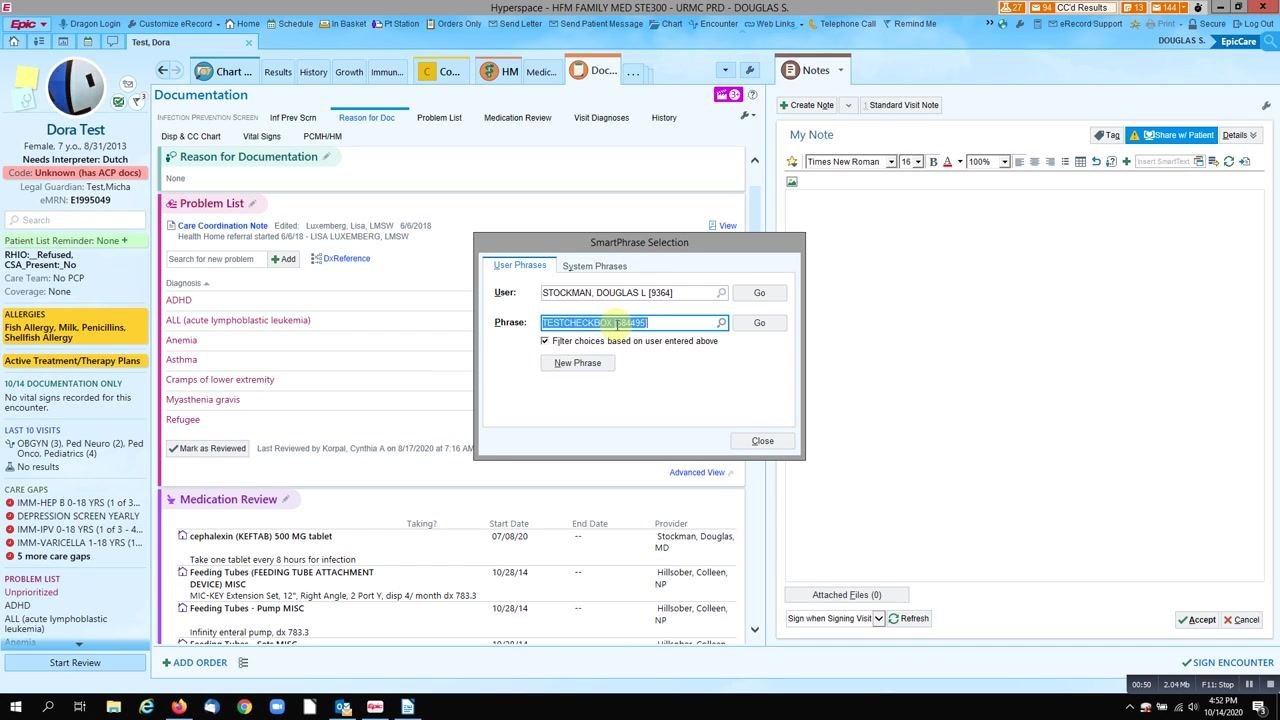Toggle Filter choices based on user checkbox

545,341
